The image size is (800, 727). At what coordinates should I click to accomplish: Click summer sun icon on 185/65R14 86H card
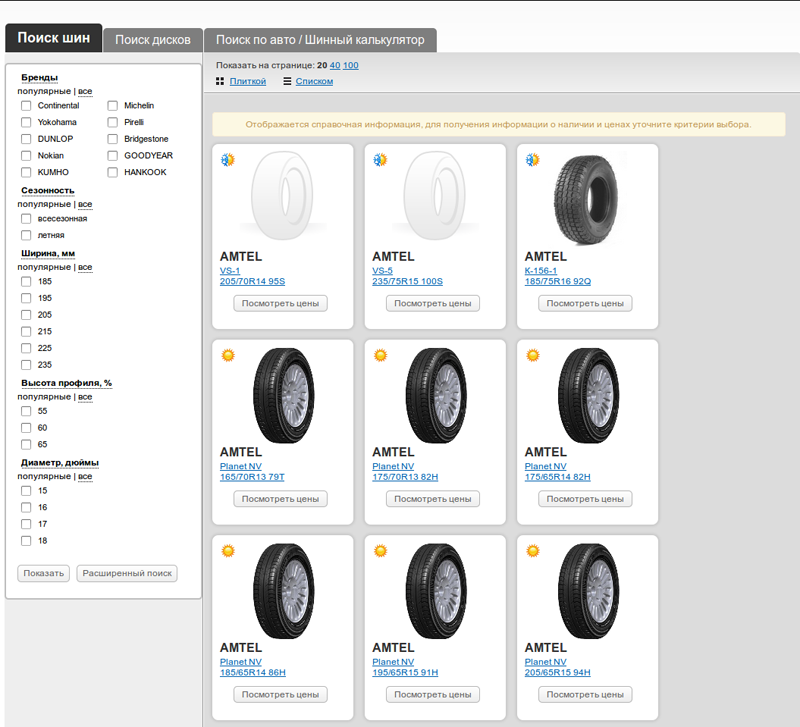[228, 550]
